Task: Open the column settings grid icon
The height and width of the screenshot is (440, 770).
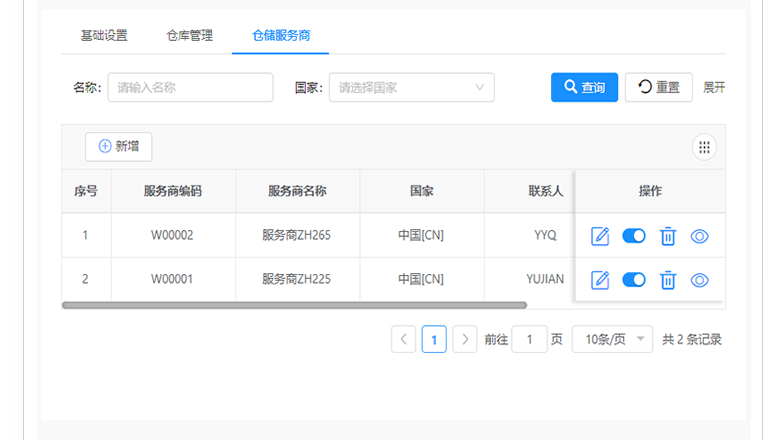Action: tap(704, 147)
